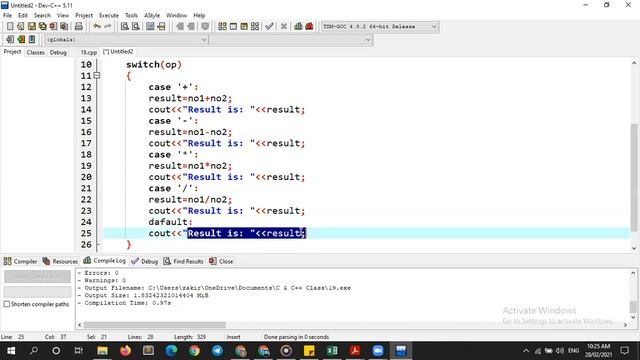This screenshot has width=640, height=360.
Task: Open Find using the first magnifier icon
Action: point(125,27)
